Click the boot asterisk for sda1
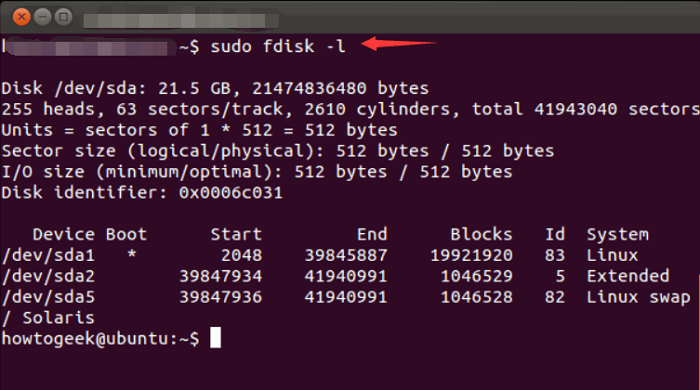Image resolution: width=700 pixels, height=390 pixels. click(131, 255)
